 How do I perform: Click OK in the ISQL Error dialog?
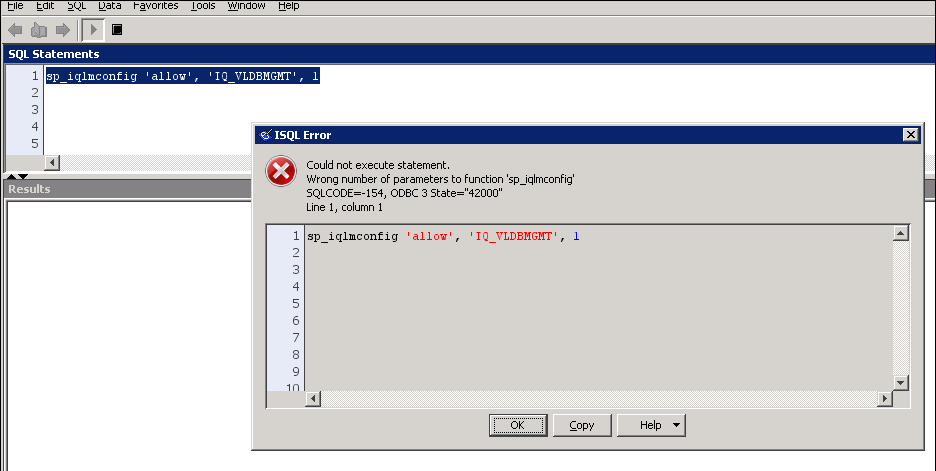click(518, 425)
